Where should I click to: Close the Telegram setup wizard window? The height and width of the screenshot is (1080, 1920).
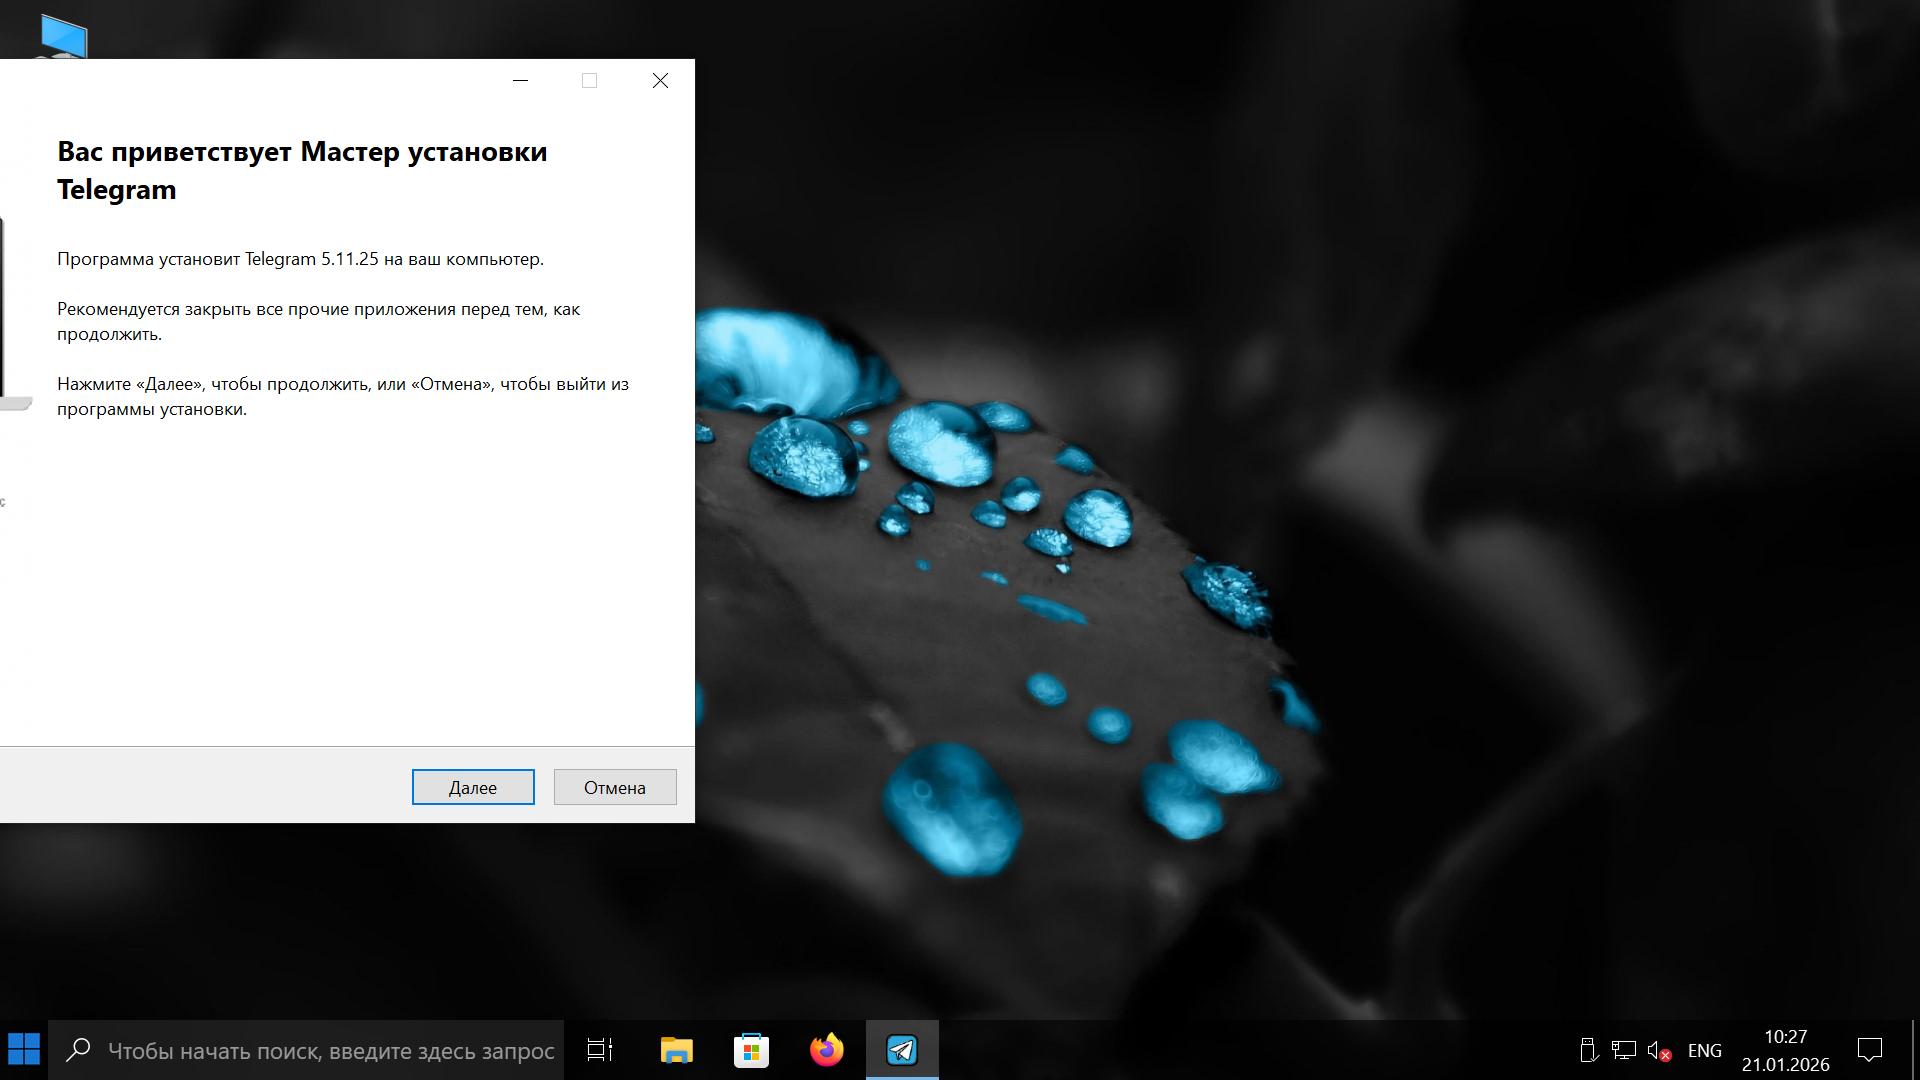660,81
